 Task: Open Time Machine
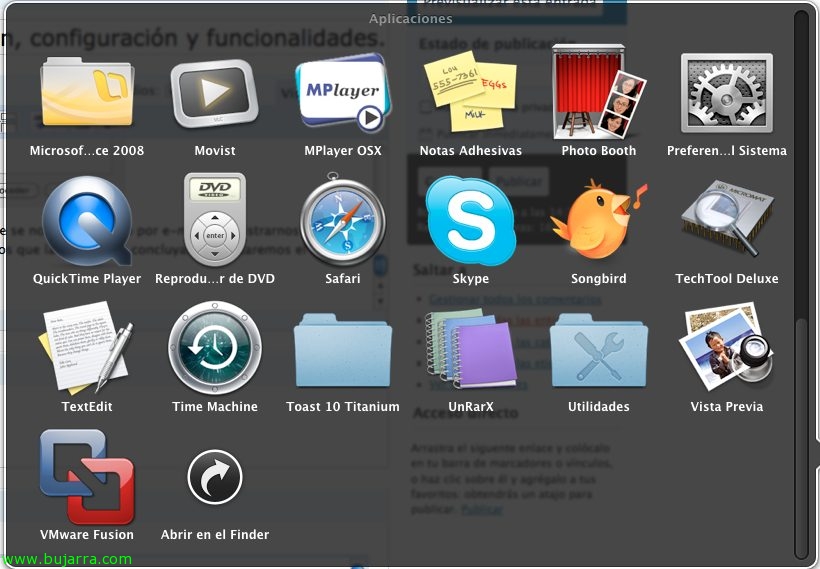(215, 350)
